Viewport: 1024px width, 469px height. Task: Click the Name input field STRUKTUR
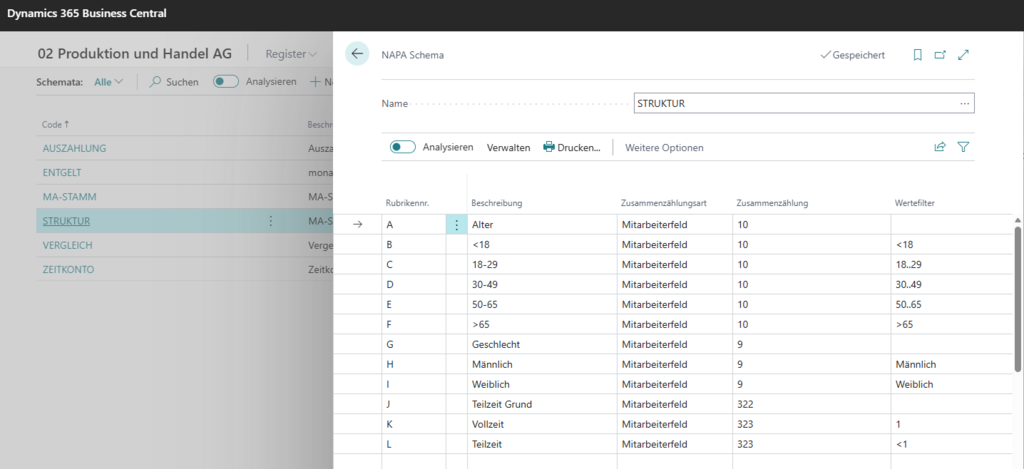click(804, 103)
